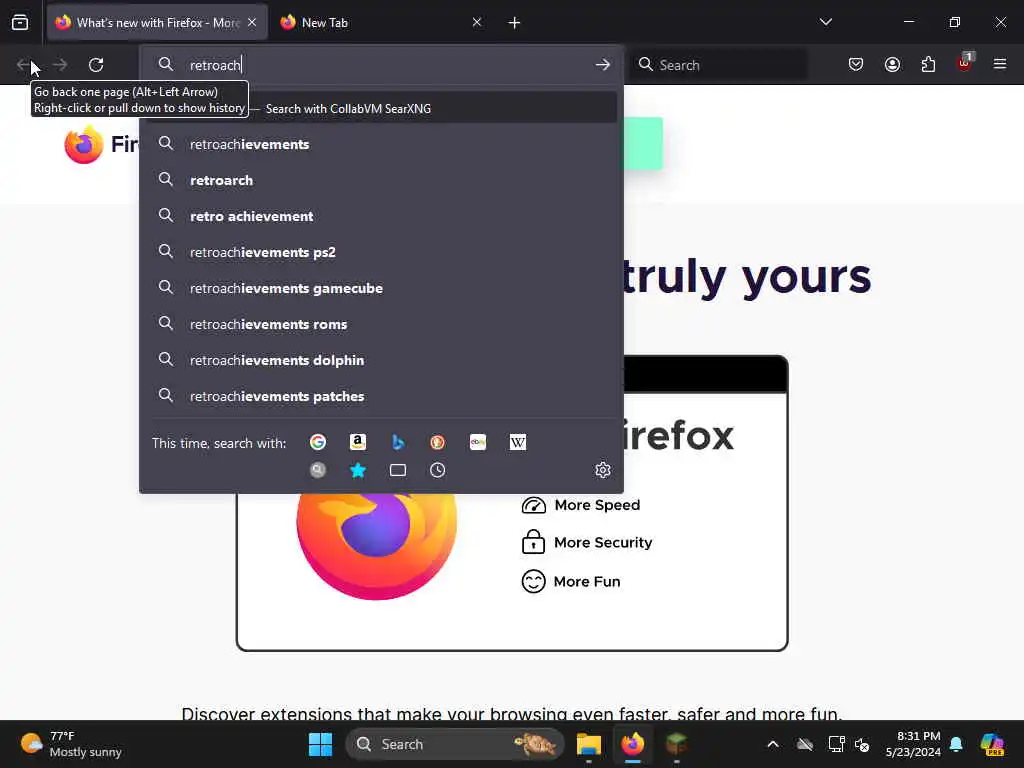Image resolution: width=1024 pixels, height=768 pixels.
Task: Choose suggestion retroachievements gamecube
Action: [x=381, y=288]
